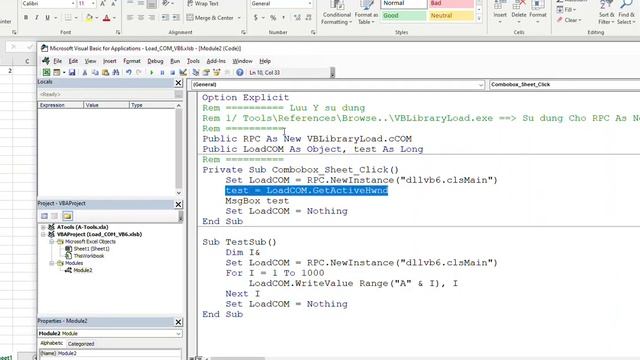Screen dimensions: 640x360
Task: Click the Increase Indent icon in Alignment group
Action: click(176, 18)
